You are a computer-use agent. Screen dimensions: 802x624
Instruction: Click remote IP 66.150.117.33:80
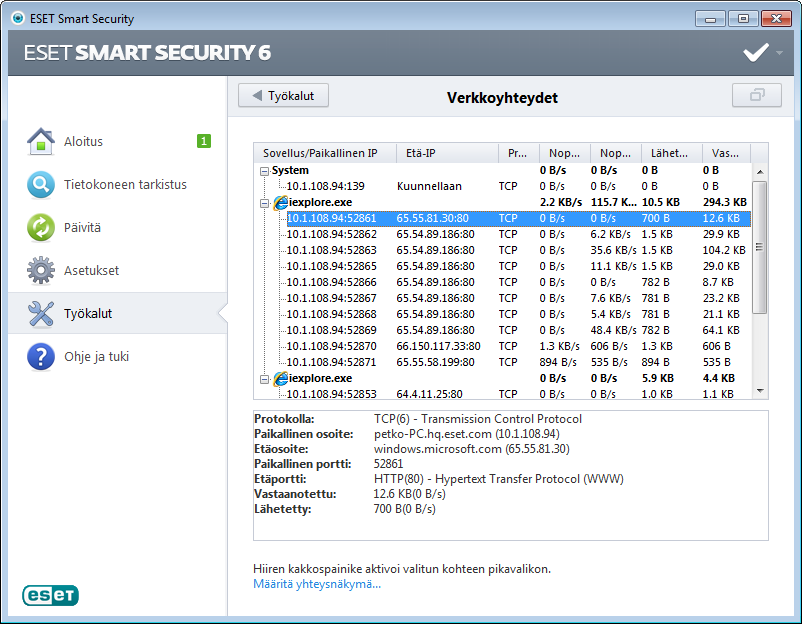tap(438, 346)
